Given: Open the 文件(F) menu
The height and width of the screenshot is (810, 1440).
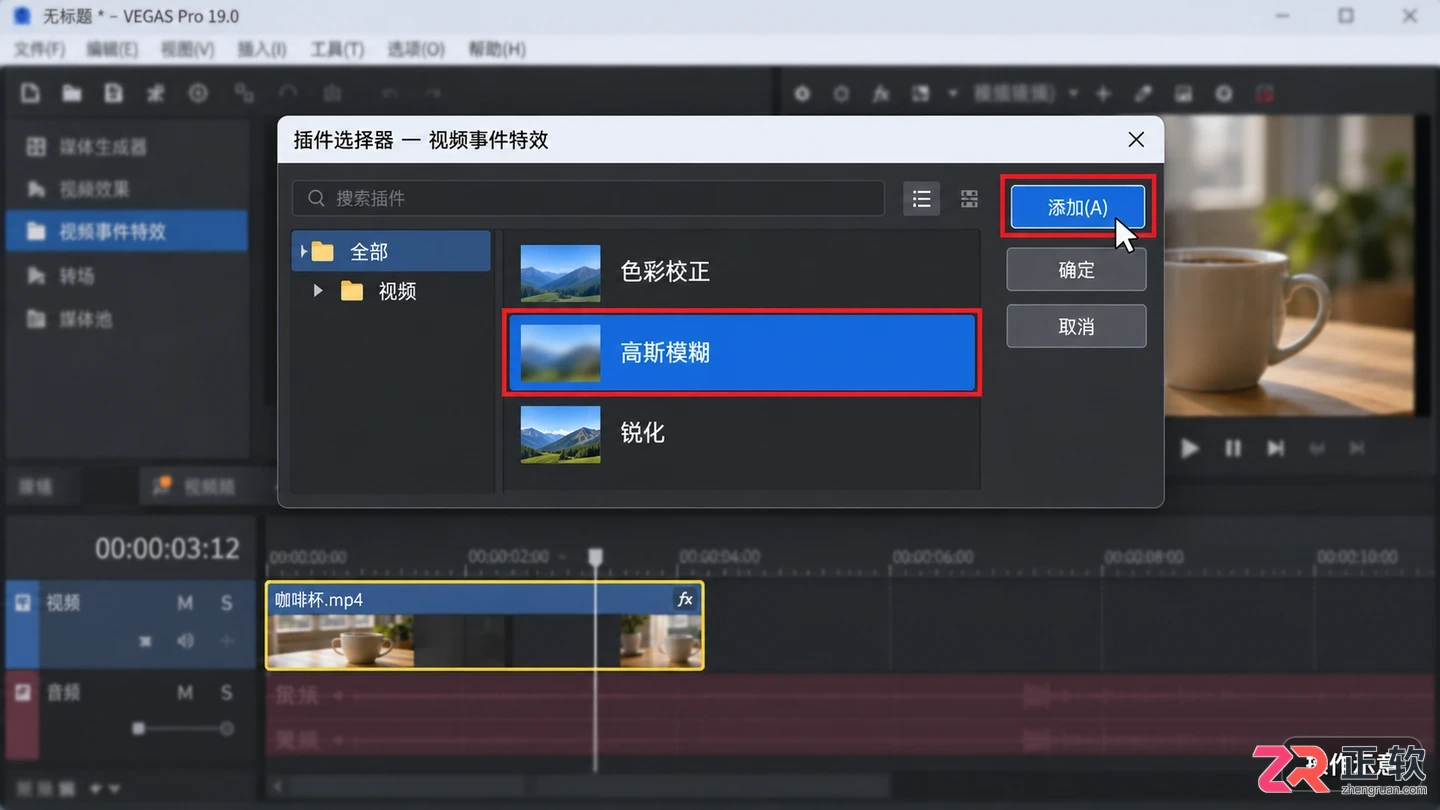Looking at the screenshot, I should point(39,49).
